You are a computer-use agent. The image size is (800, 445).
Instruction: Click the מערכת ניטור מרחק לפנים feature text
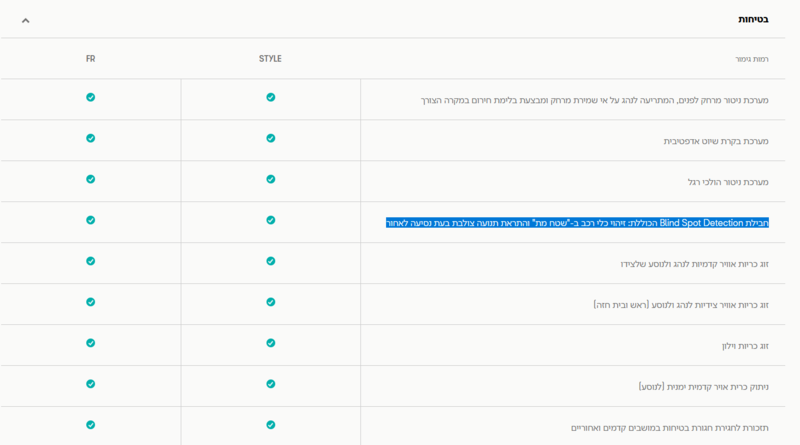click(x=594, y=101)
